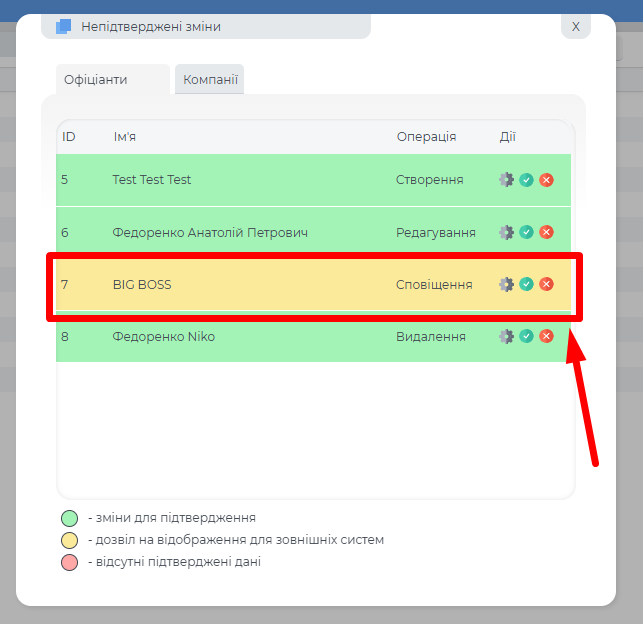The width and height of the screenshot is (643, 624).
Task: Switch to the Компанії tab
Action: pyautogui.click(x=210, y=79)
